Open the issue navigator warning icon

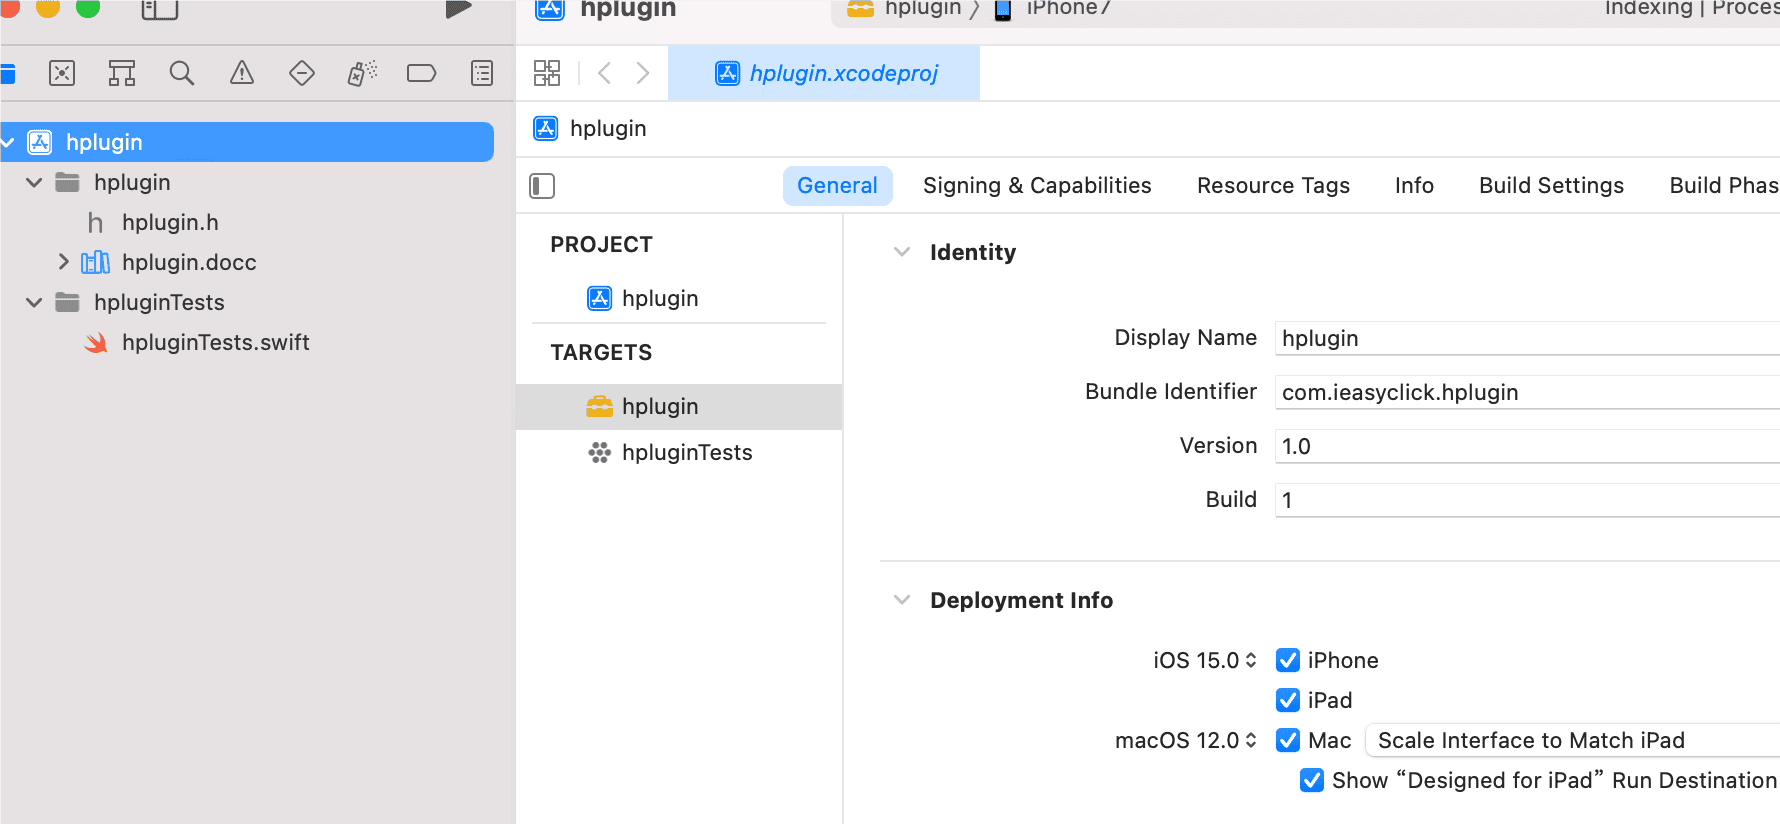tap(242, 73)
